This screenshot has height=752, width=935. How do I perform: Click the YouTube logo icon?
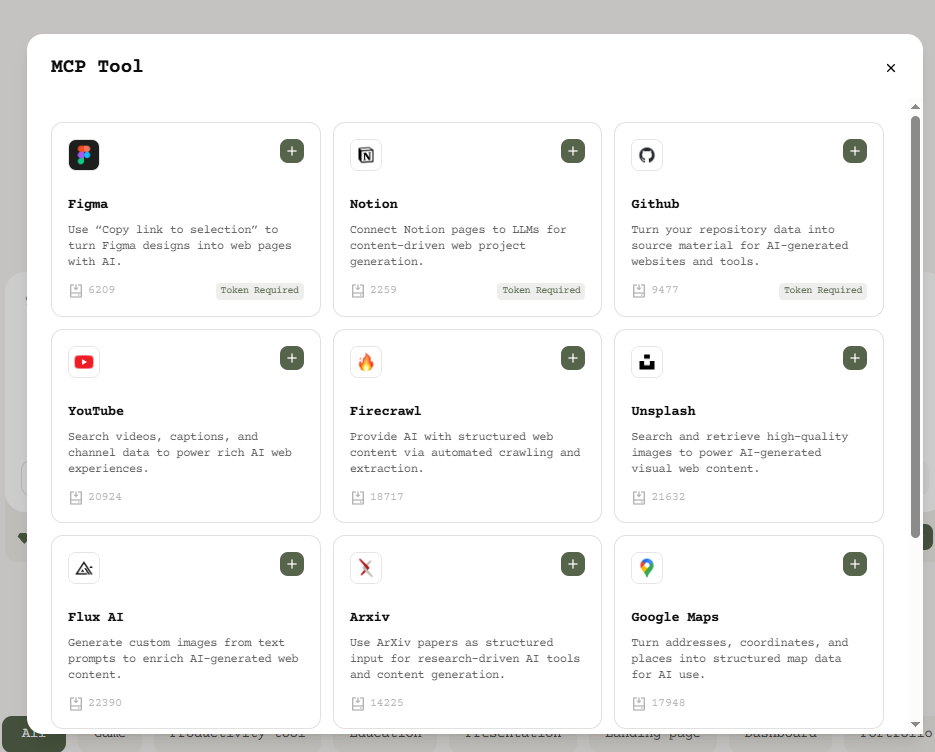pos(84,362)
